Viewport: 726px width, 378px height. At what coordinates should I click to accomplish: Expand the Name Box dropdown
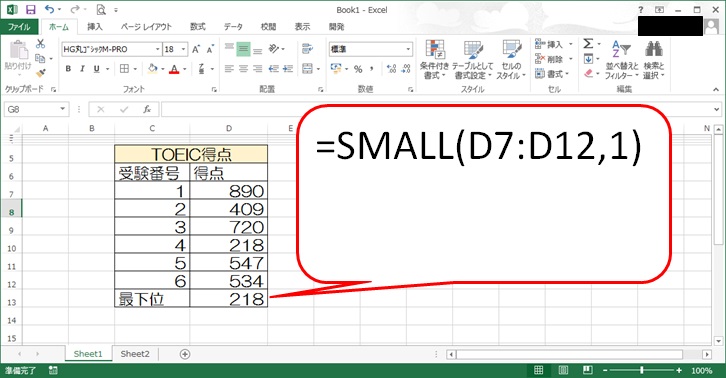click(x=63, y=109)
